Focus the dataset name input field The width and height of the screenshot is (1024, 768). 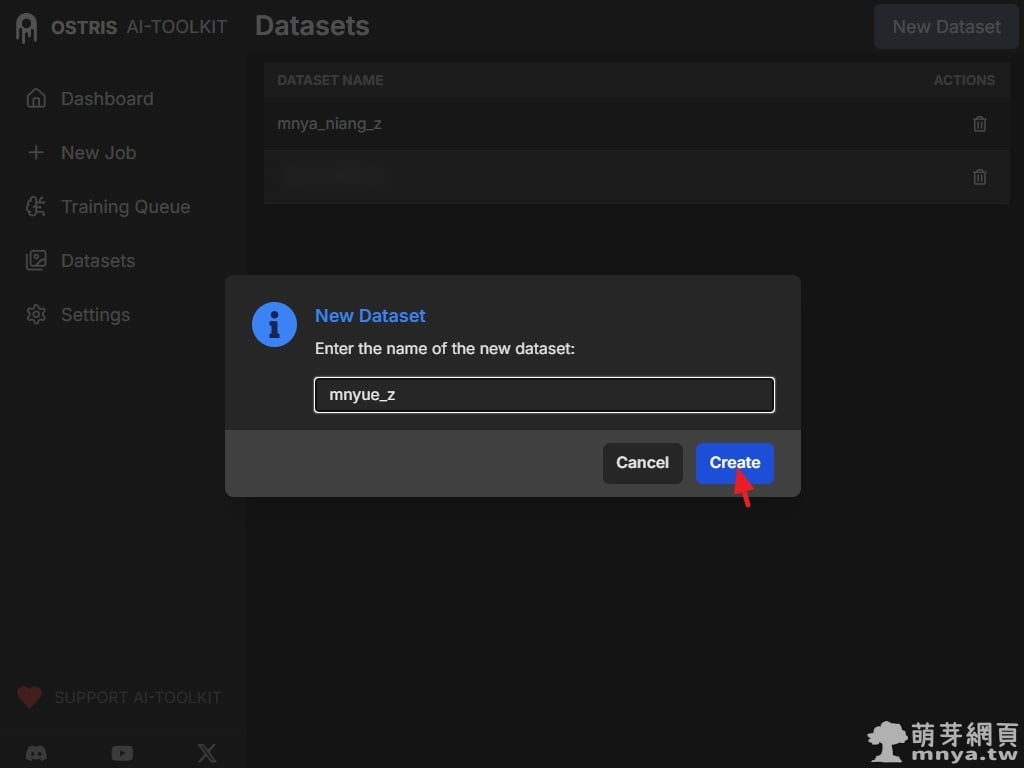coord(544,395)
